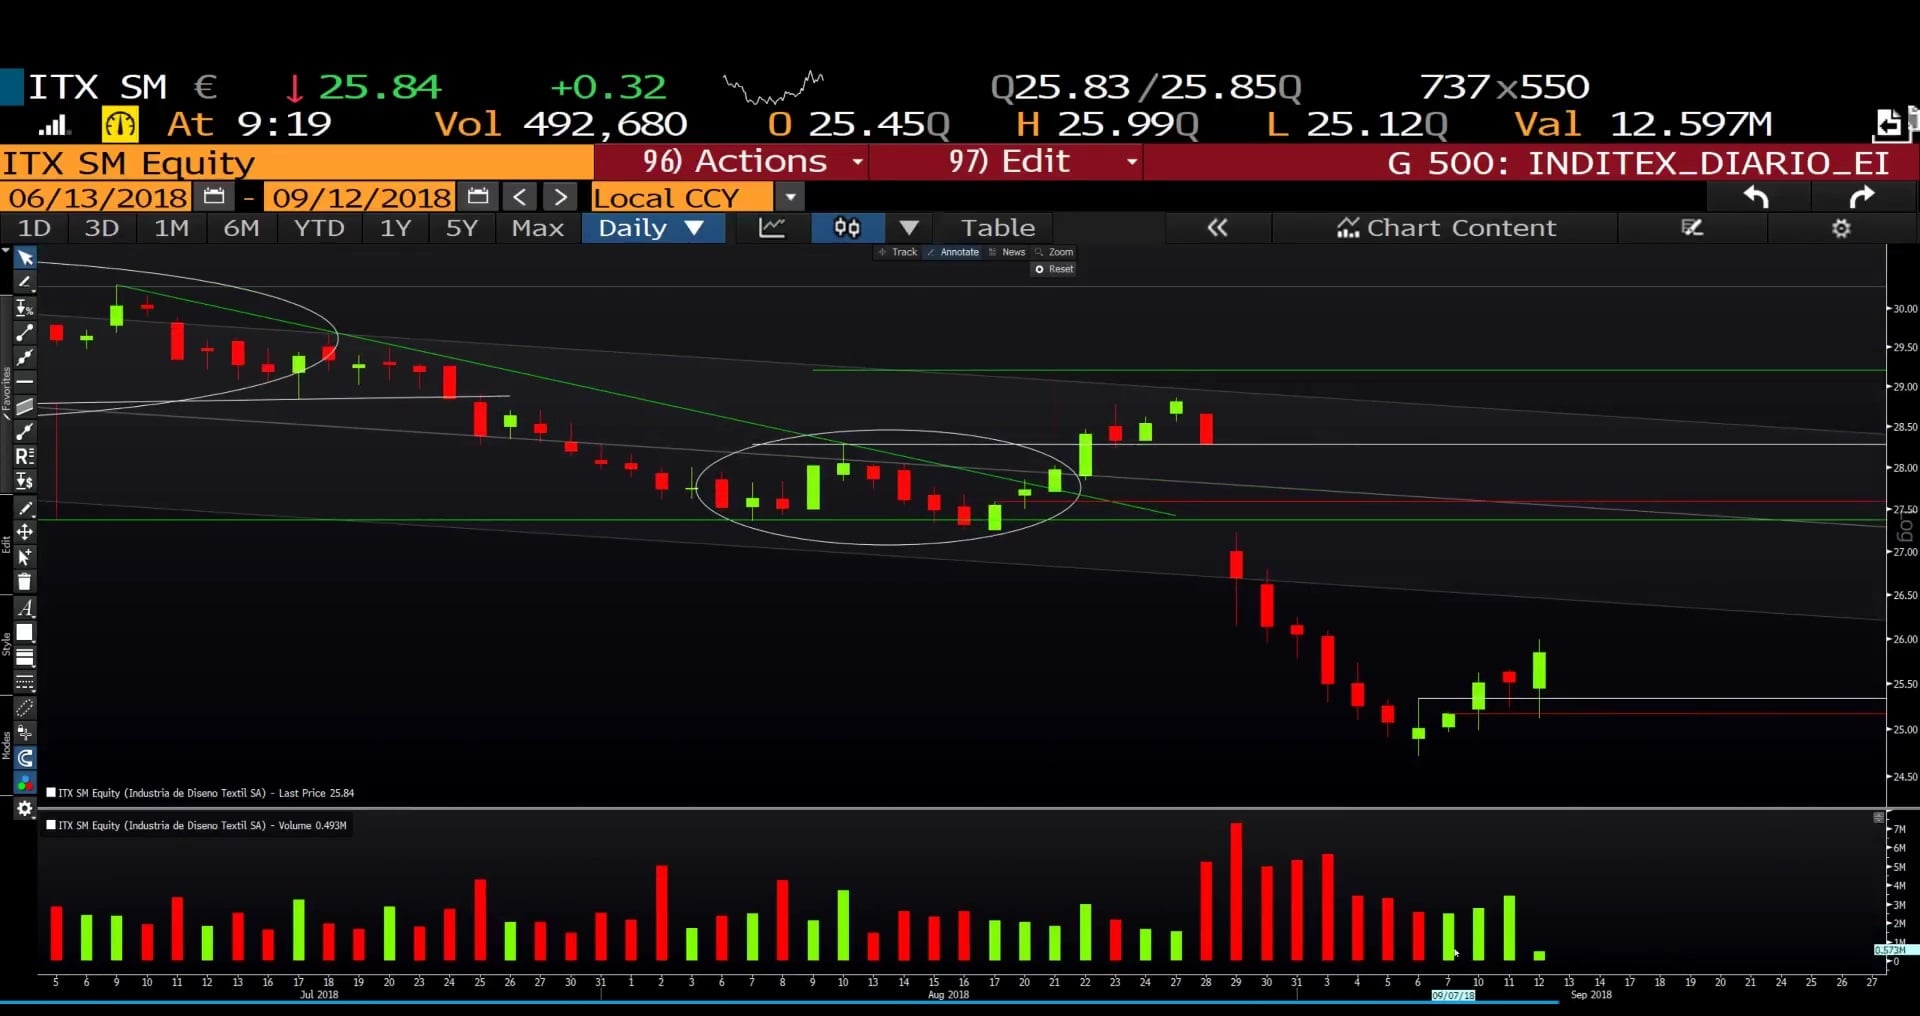Choose dashed line pattern style
The height and width of the screenshot is (1016, 1920).
point(25,683)
